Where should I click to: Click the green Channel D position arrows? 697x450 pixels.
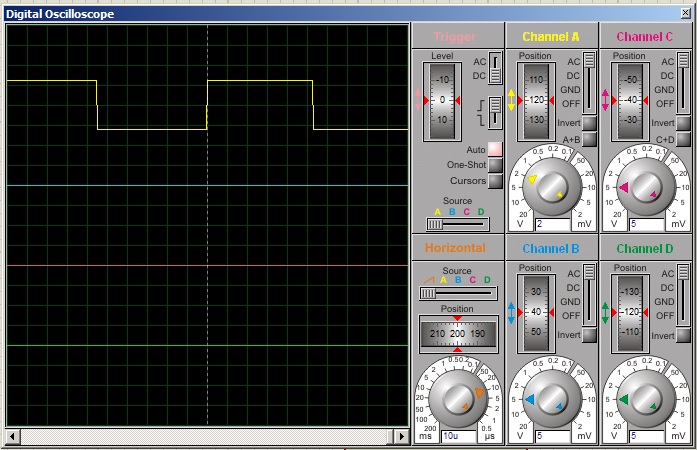coord(605,313)
